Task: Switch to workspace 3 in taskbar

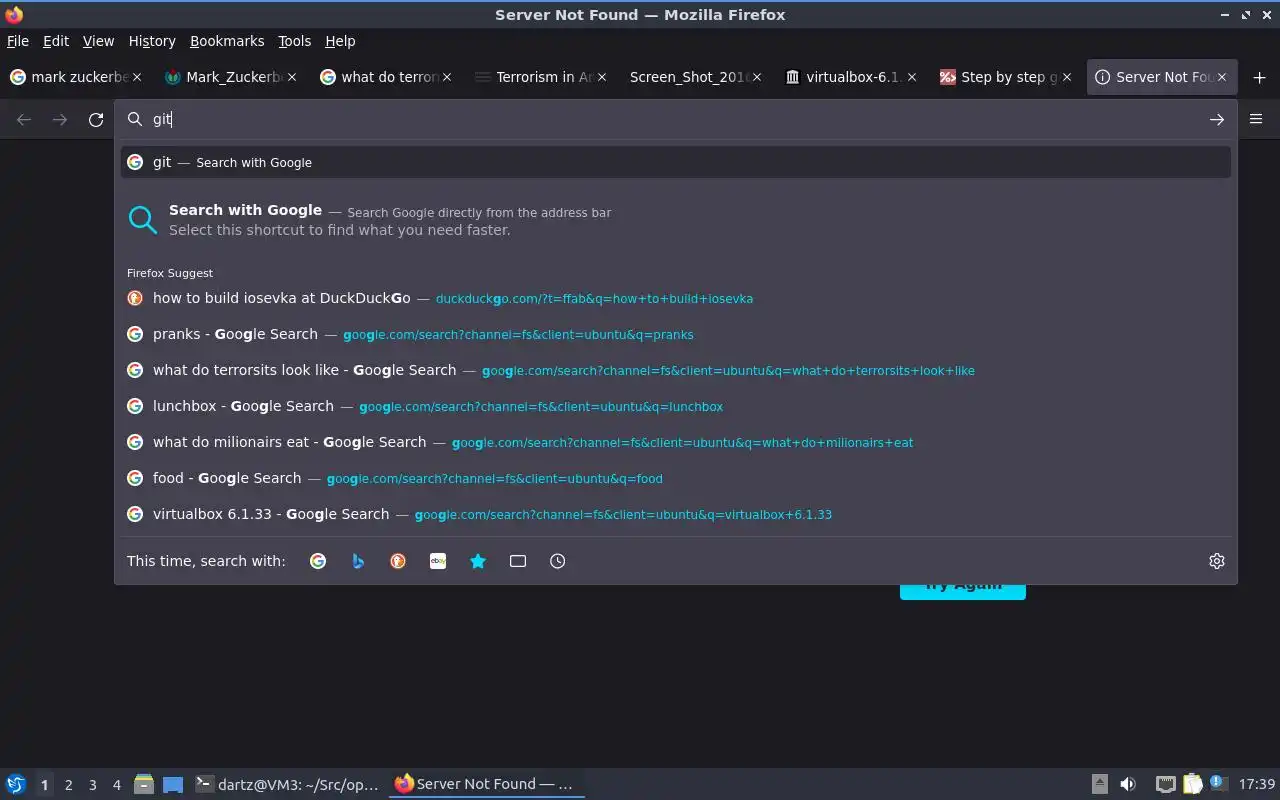Action: point(92,785)
